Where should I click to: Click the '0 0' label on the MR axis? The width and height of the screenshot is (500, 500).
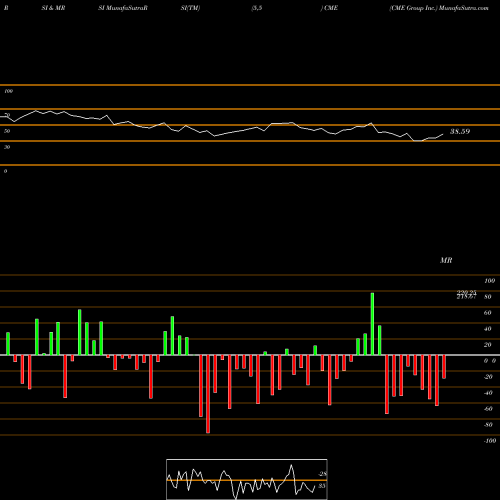pos(490,361)
